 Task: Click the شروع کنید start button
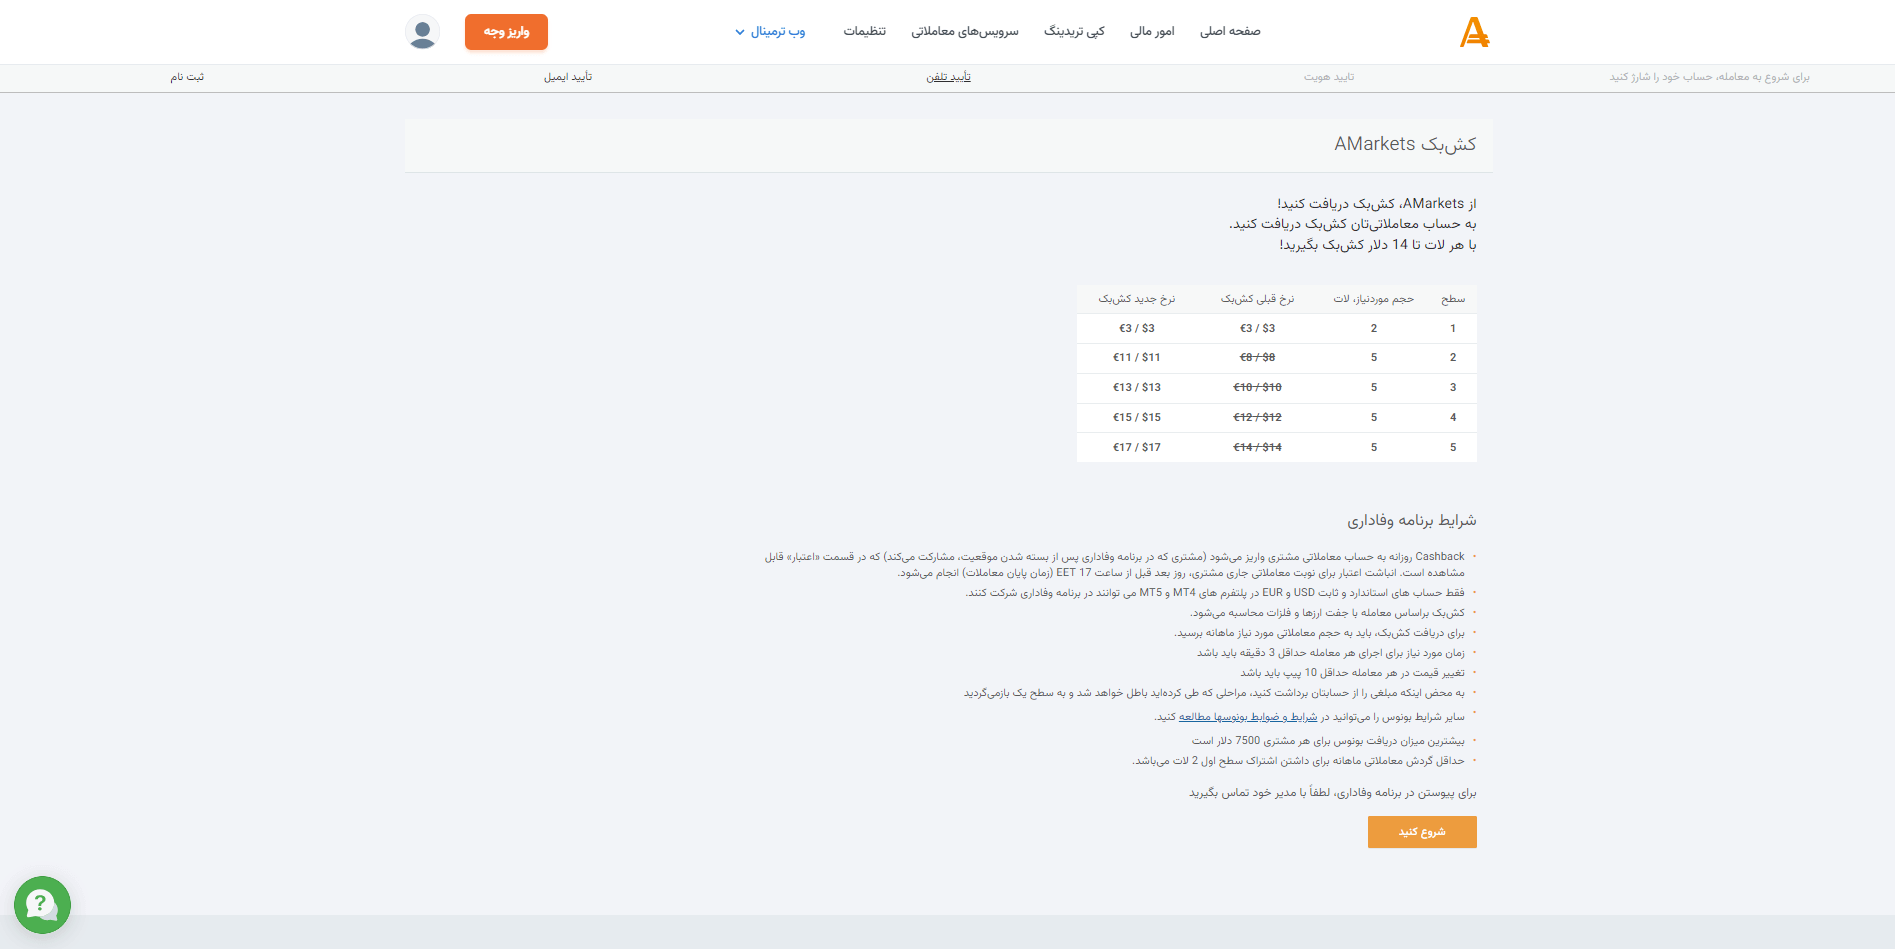(1422, 832)
